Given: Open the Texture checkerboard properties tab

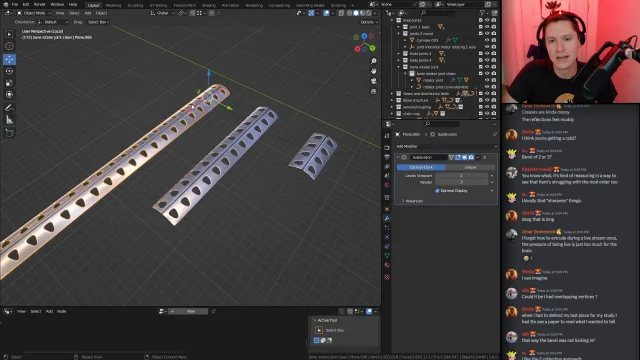Looking at the screenshot, I should [x=387, y=277].
